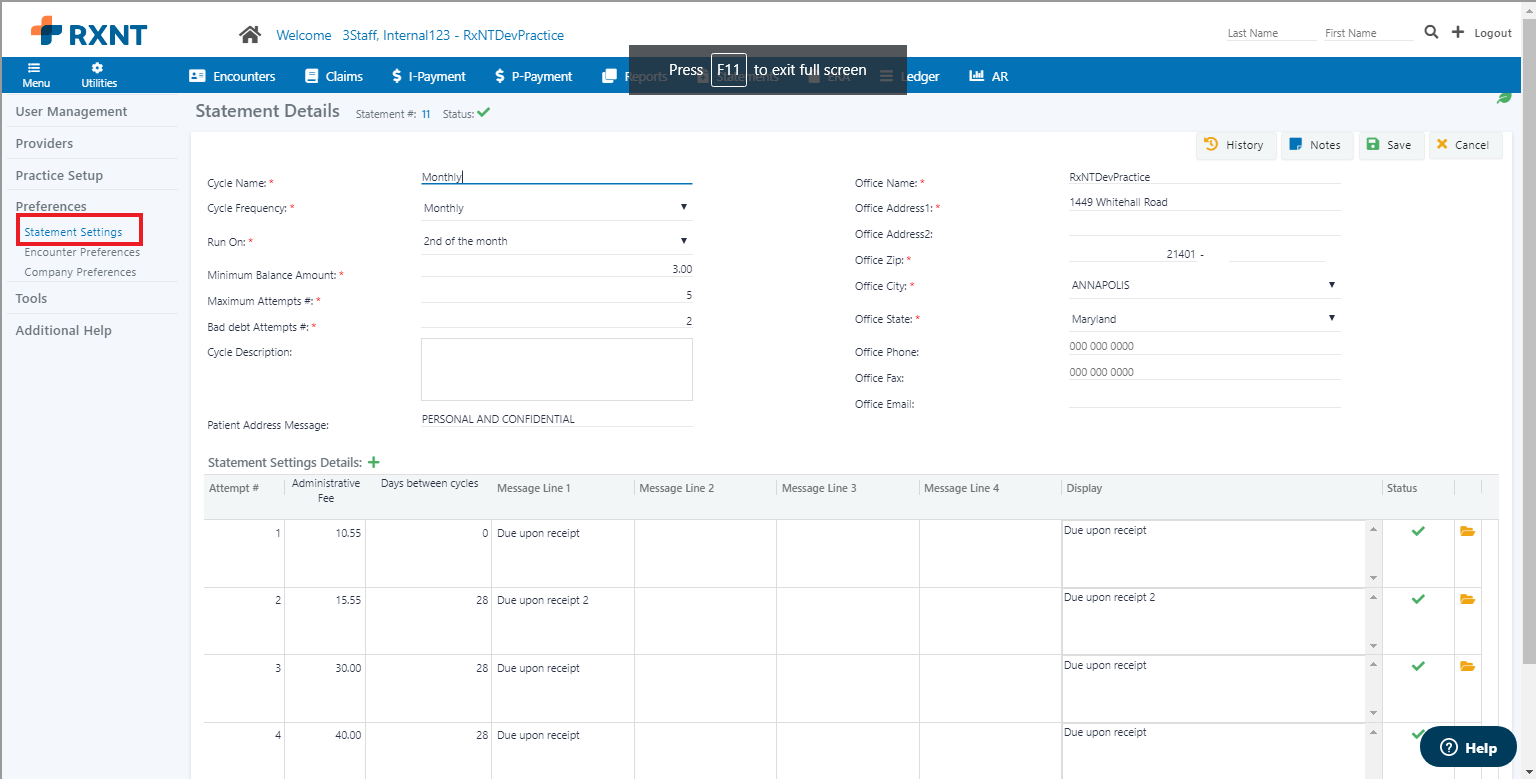Screen dimensions: 1536x779
Task: Click the Cycle Description text area
Action: pos(557,369)
